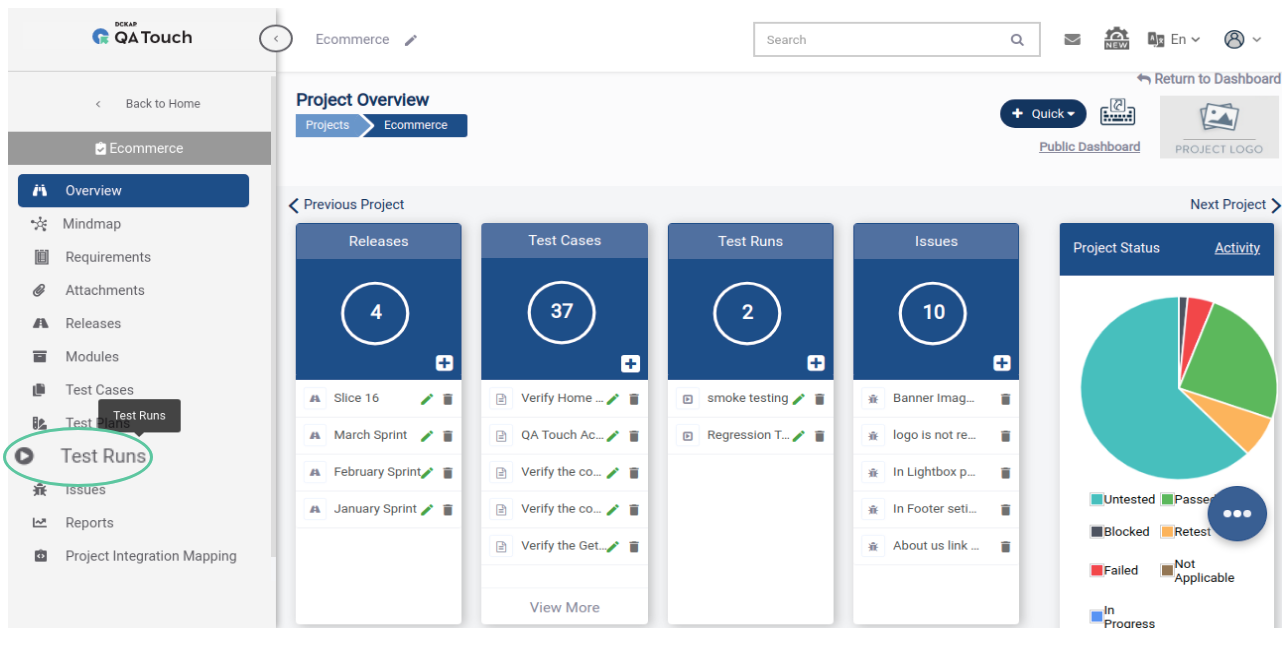
Task: Click the Issues count circle showing 10
Action: 934,312
